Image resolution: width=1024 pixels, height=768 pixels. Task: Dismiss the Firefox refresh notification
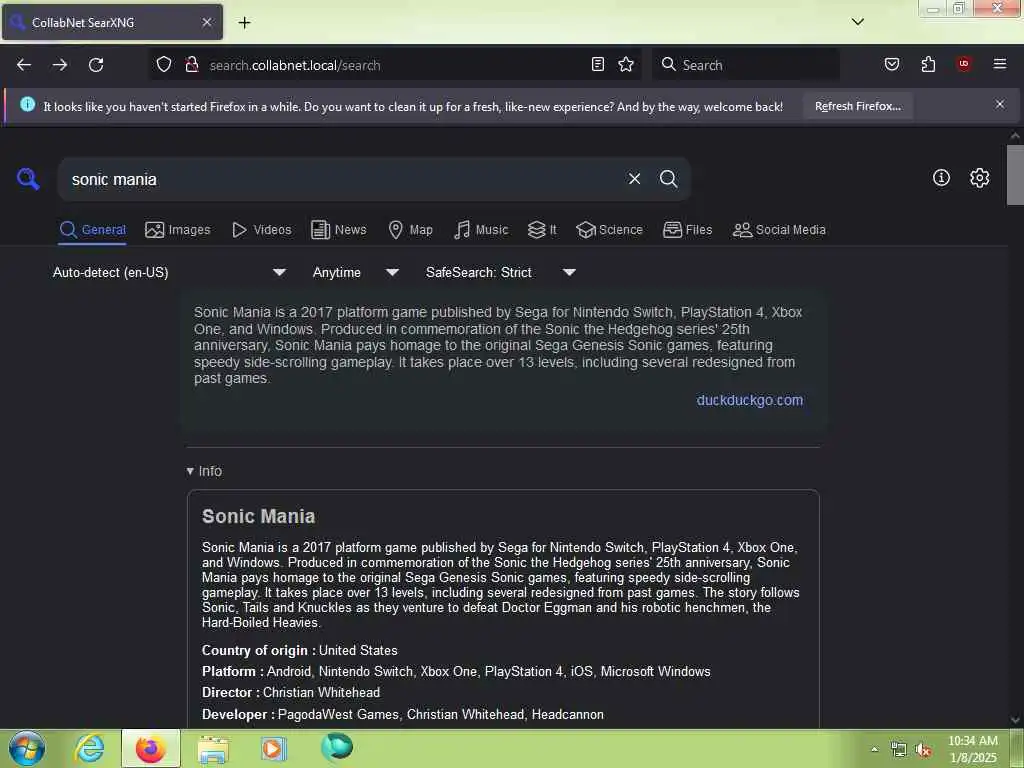[1000, 104]
